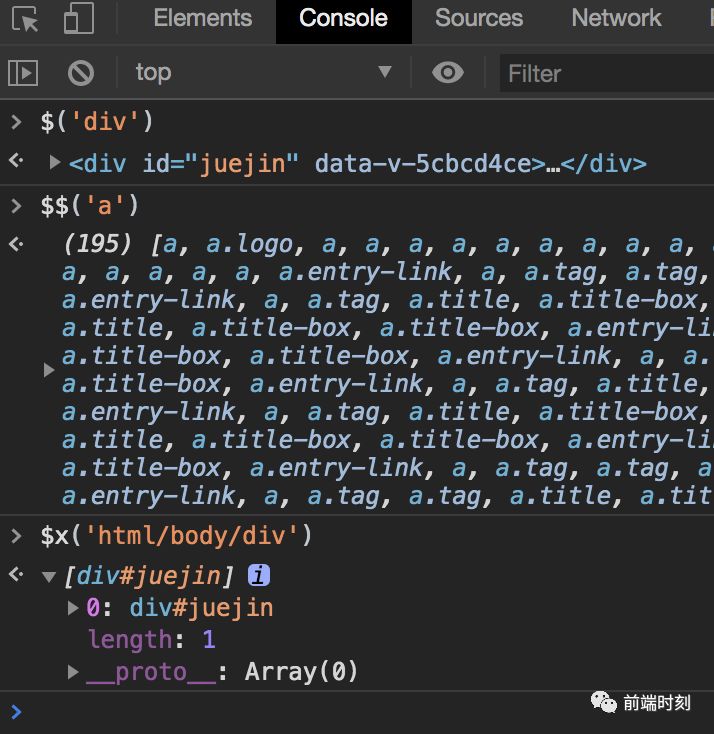Select the Console tab
Image resolution: width=714 pixels, height=734 pixels.
tap(344, 19)
